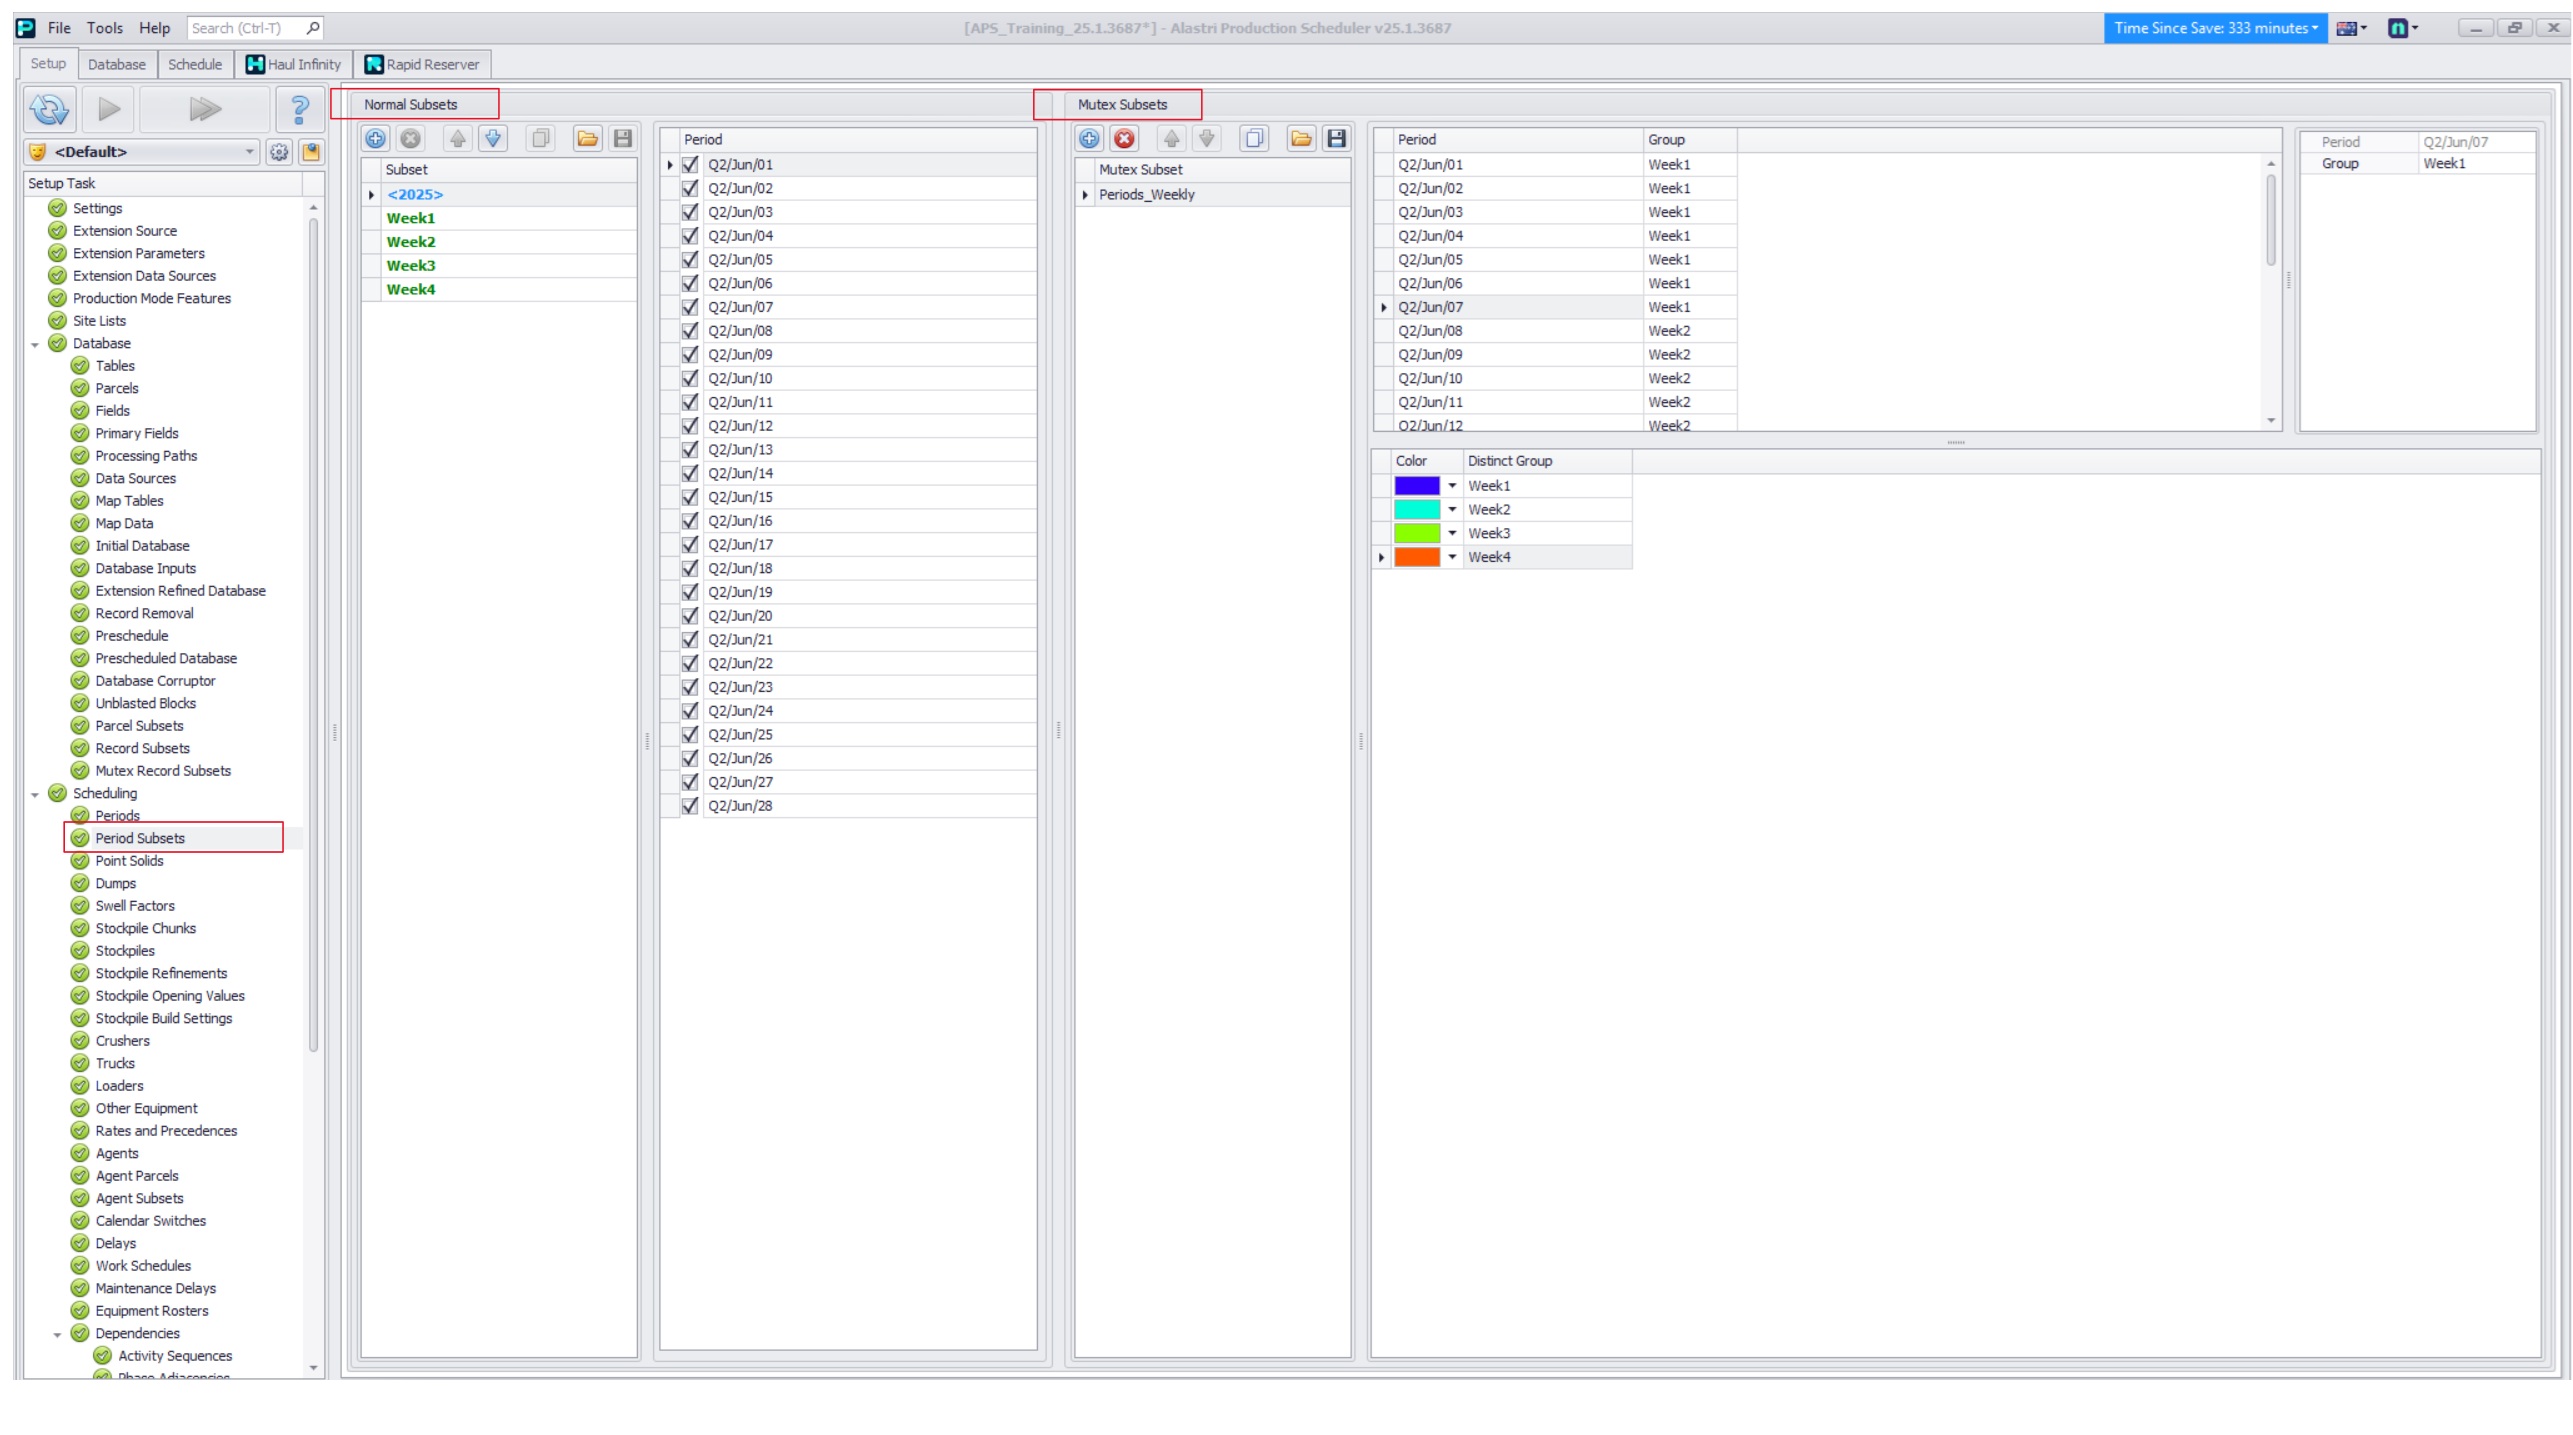
Task: Click the blue question mark help icon
Action: click(x=298, y=109)
